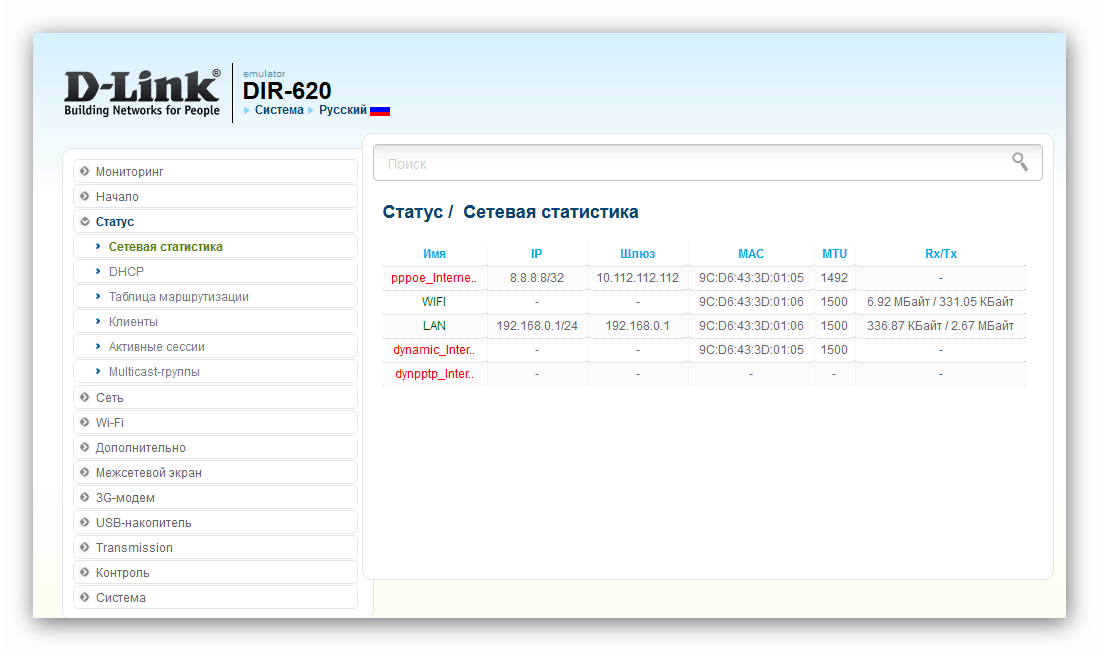This screenshot has height=651, width=1099.
Task: Expand the Сеть menu section
Action: (110, 397)
